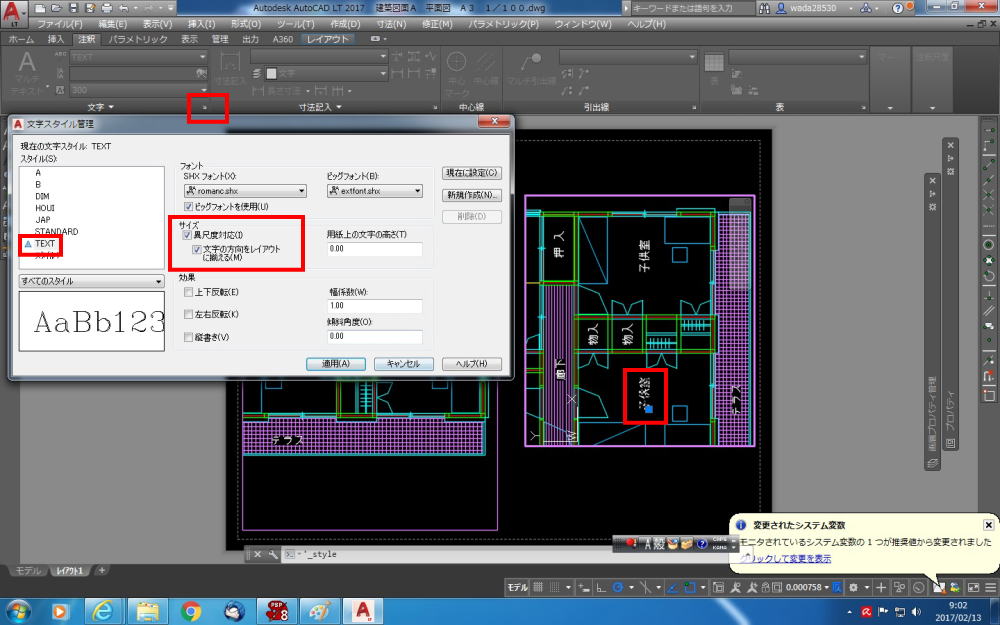
Task: Open the 形式(O) menu
Action: 246,24
